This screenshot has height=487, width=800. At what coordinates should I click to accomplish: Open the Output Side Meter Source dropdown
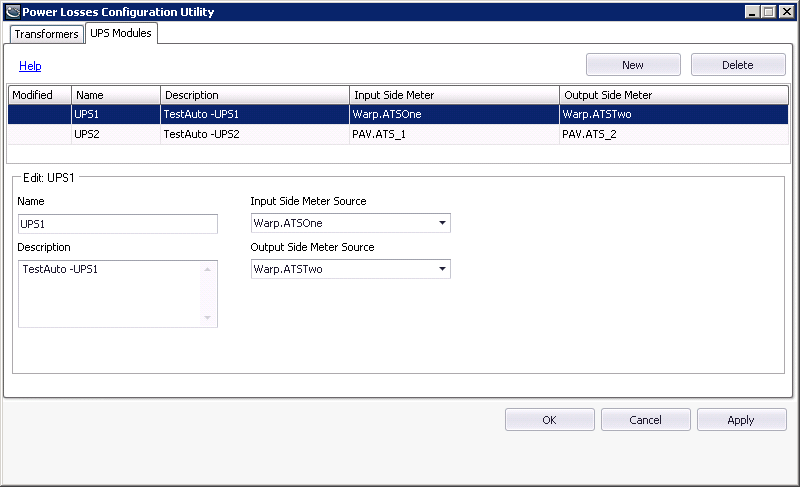(x=442, y=269)
